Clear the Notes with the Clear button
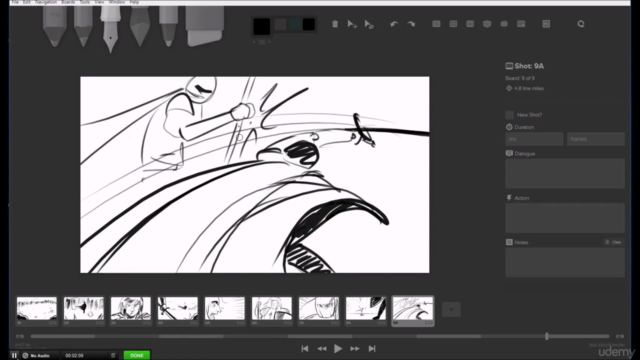Screen dimensions: 640x360 click(x=613, y=242)
